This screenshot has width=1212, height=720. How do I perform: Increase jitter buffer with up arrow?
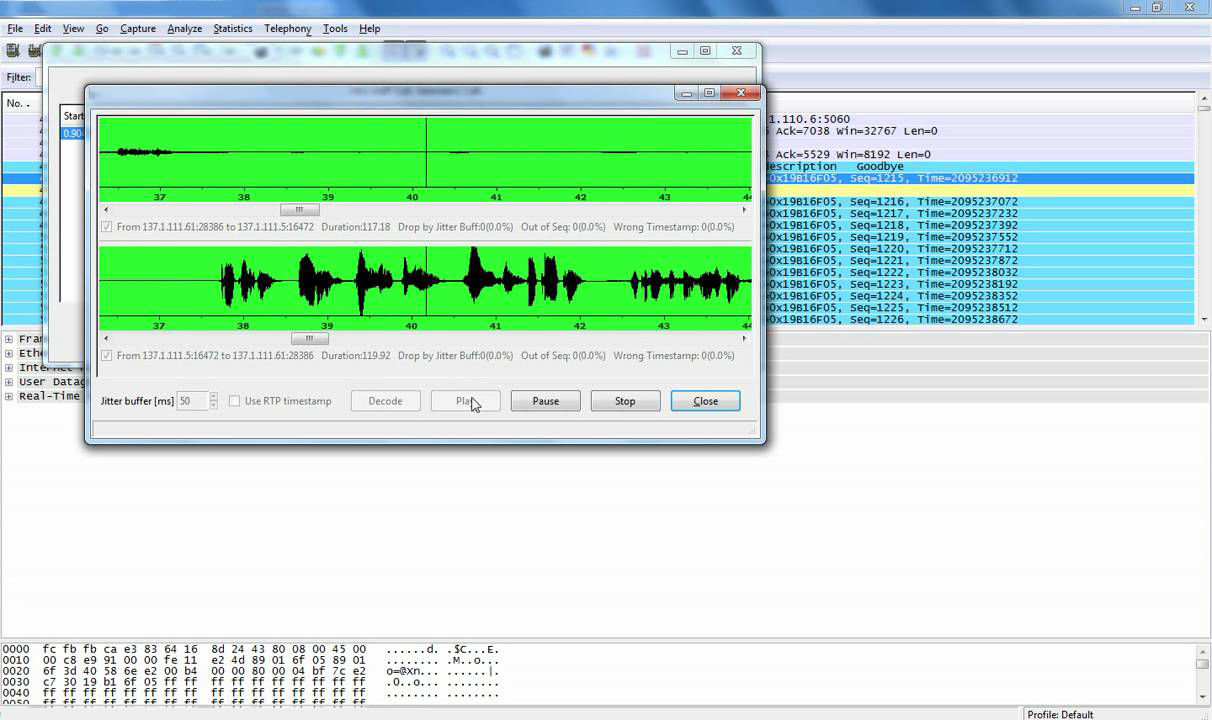point(213,396)
